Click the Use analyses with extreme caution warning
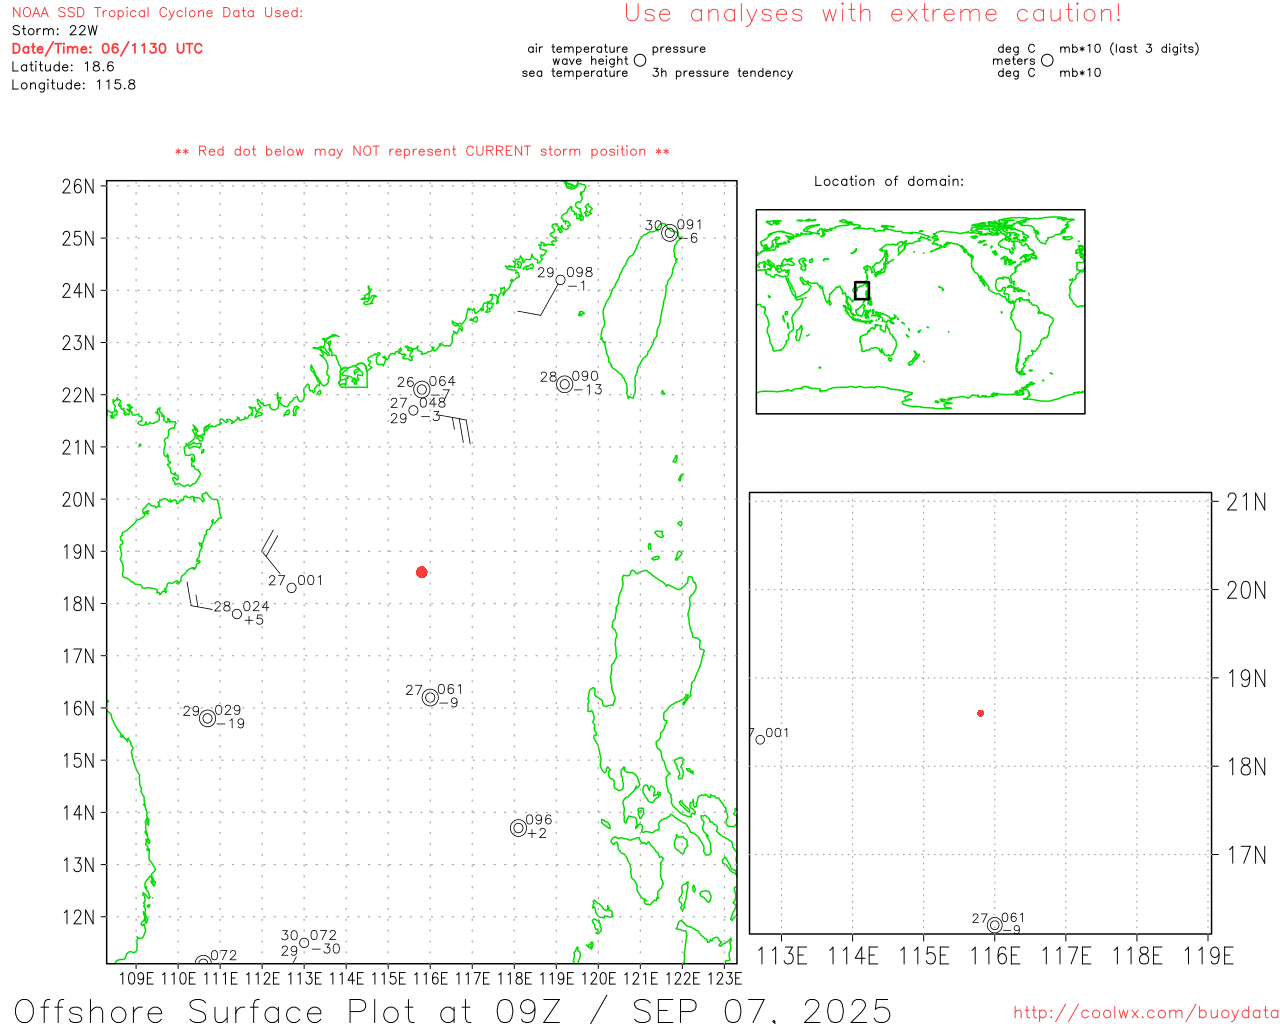 (873, 13)
